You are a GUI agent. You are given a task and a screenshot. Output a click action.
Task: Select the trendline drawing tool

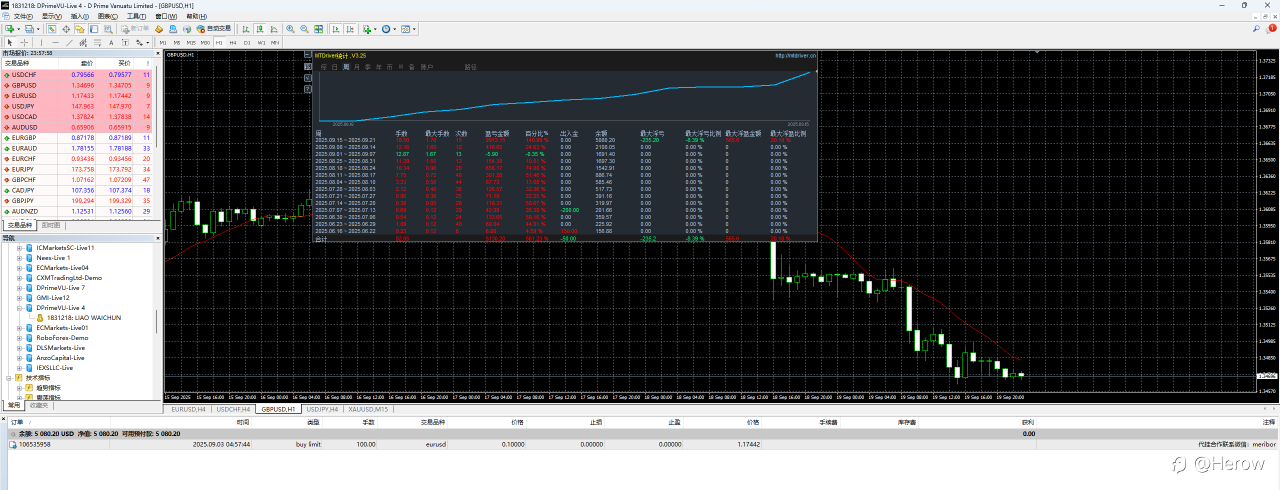[67, 43]
